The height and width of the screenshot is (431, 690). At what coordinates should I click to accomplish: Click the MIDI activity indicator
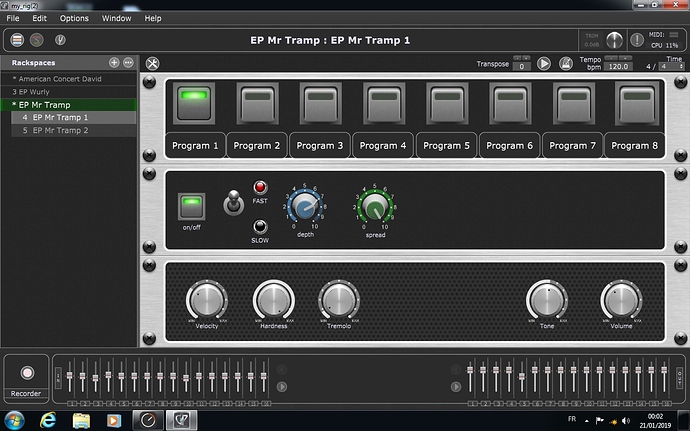tap(674, 34)
